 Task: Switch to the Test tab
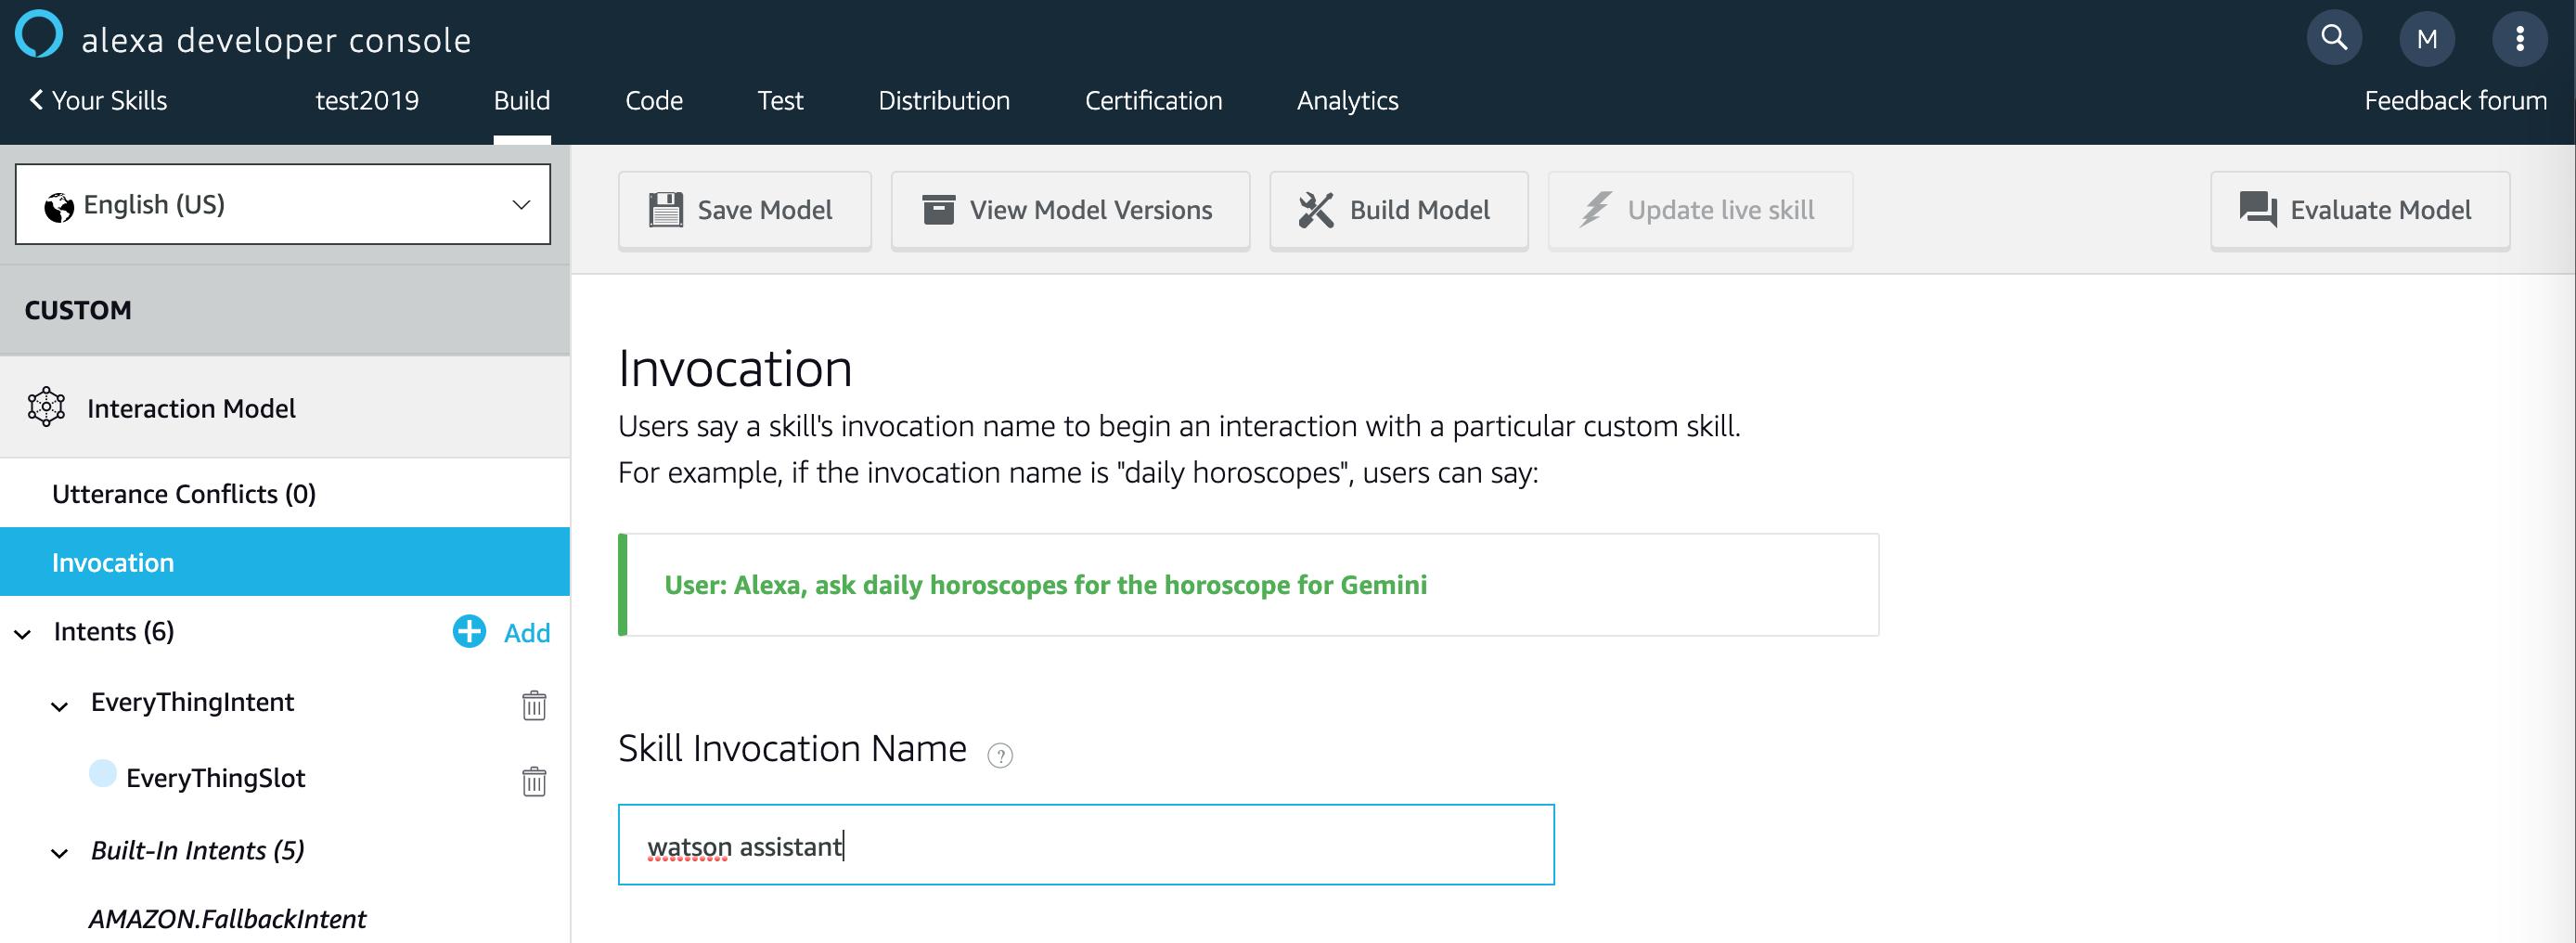coord(780,100)
